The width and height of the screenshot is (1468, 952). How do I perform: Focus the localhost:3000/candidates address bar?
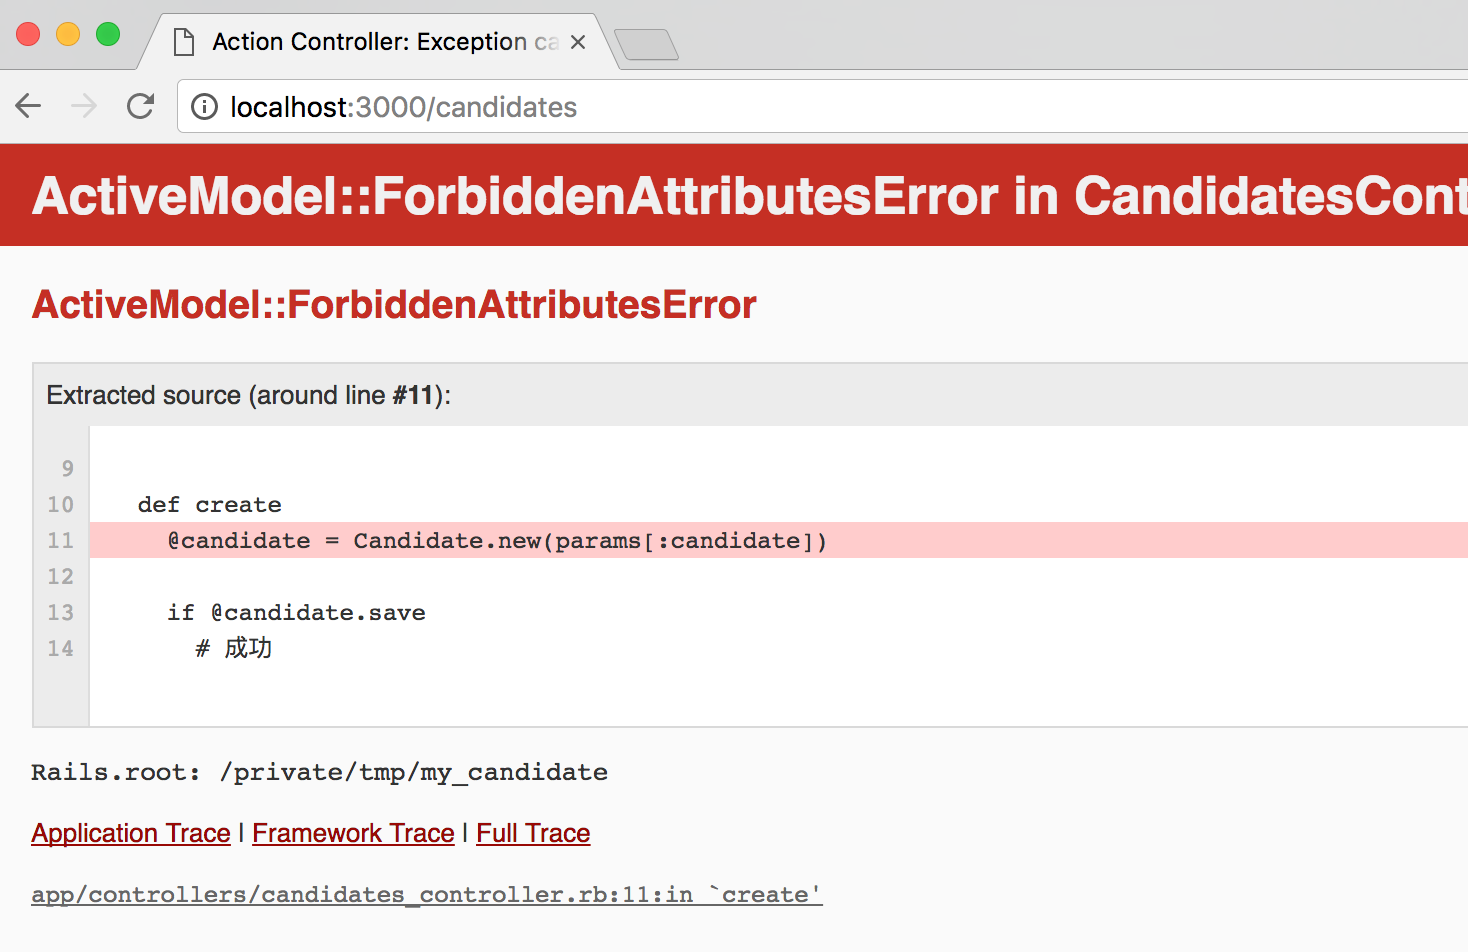(x=700, y=107)
